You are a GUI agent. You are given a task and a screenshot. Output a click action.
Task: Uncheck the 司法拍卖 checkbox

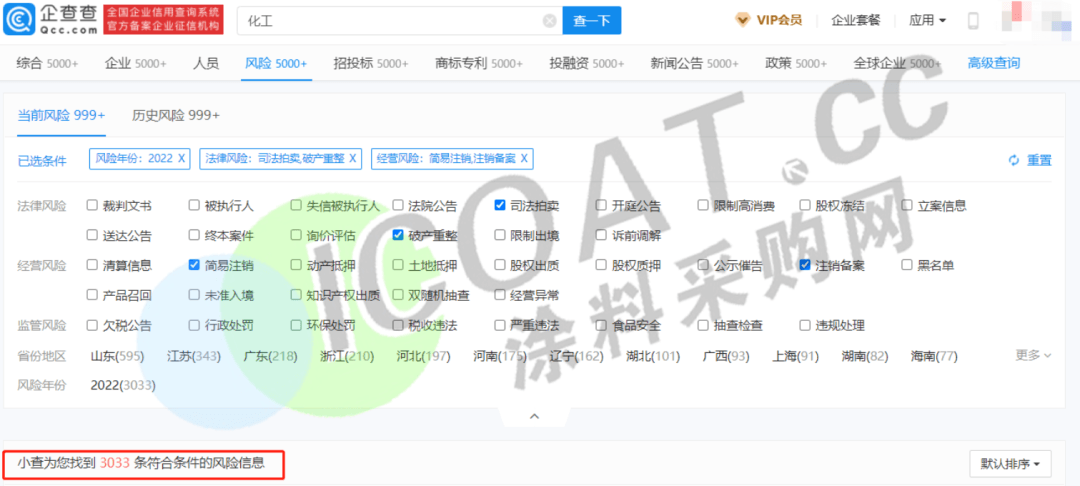tap(500, 206)
